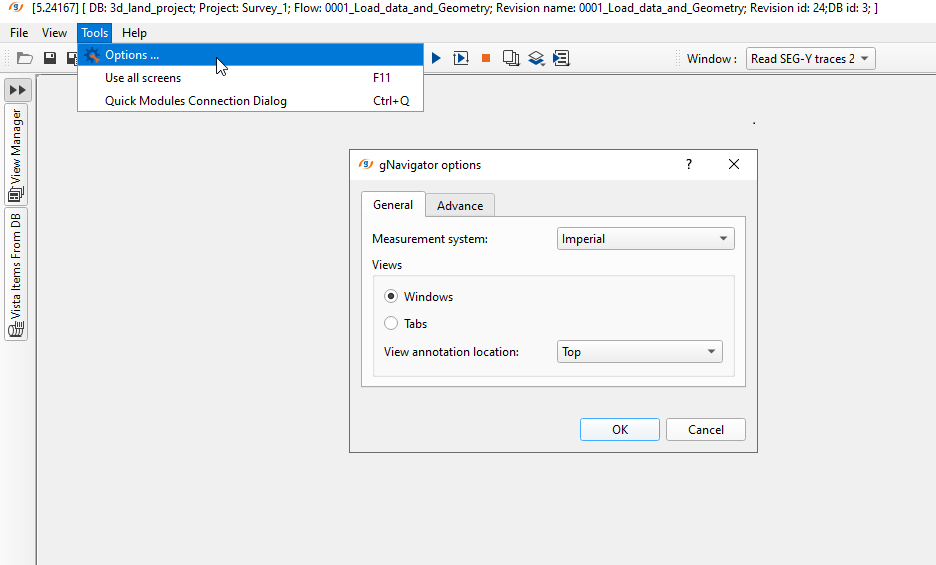Click the open folder toolbar icon
The width and height of the screenshot is (936, 565).
pos(24,58)
